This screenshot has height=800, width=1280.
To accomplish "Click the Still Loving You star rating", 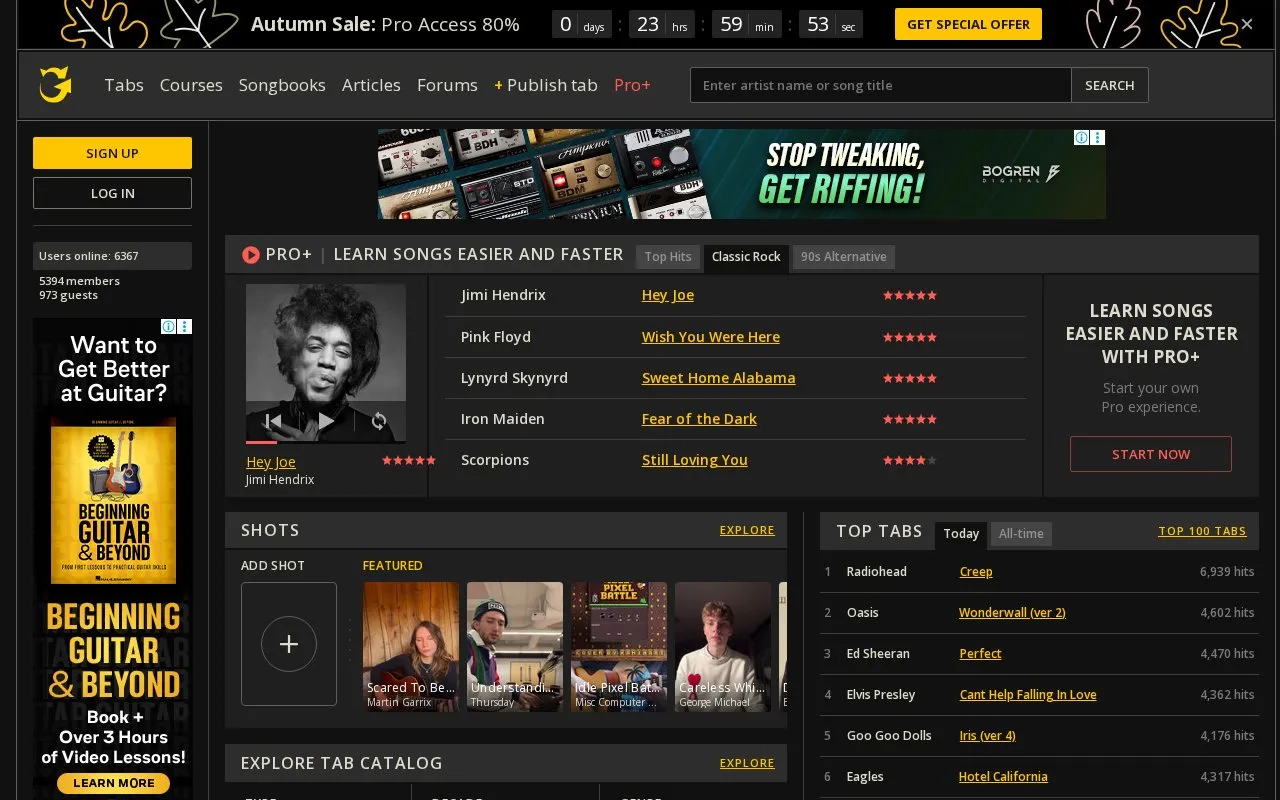I will click(x=910, y=461).
